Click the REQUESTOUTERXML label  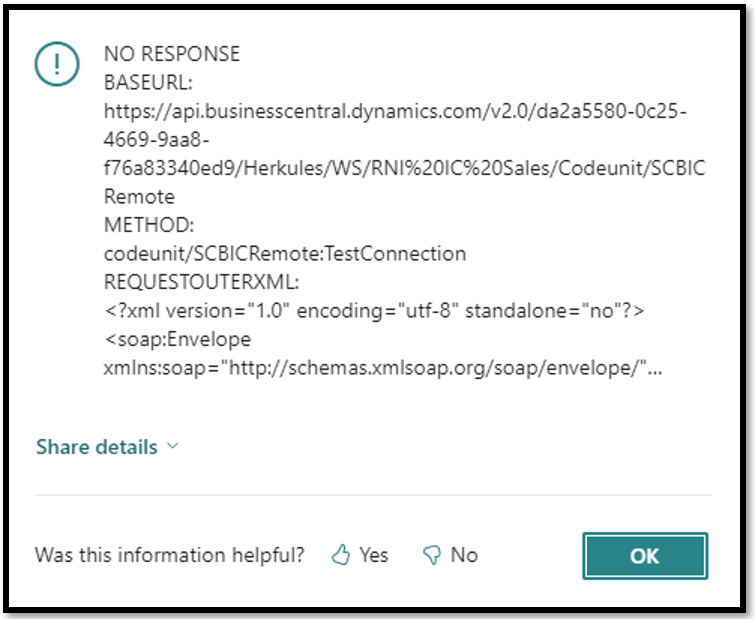(x=201, y=282)
